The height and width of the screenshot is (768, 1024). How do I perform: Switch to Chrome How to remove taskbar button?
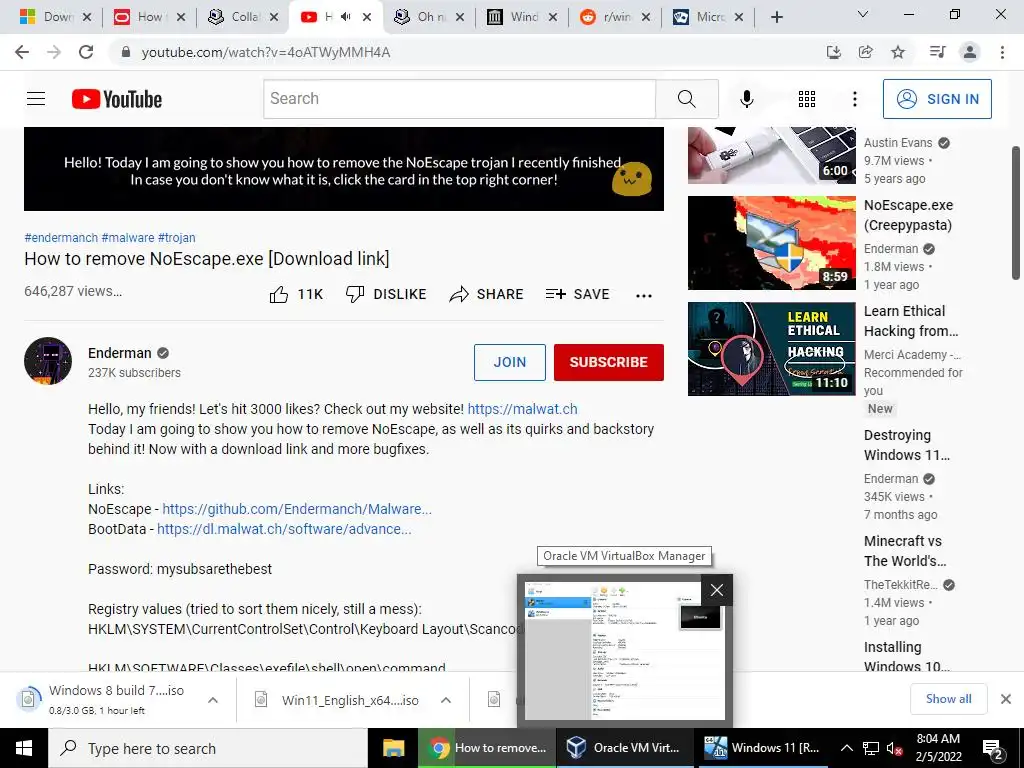pos(487,748)
